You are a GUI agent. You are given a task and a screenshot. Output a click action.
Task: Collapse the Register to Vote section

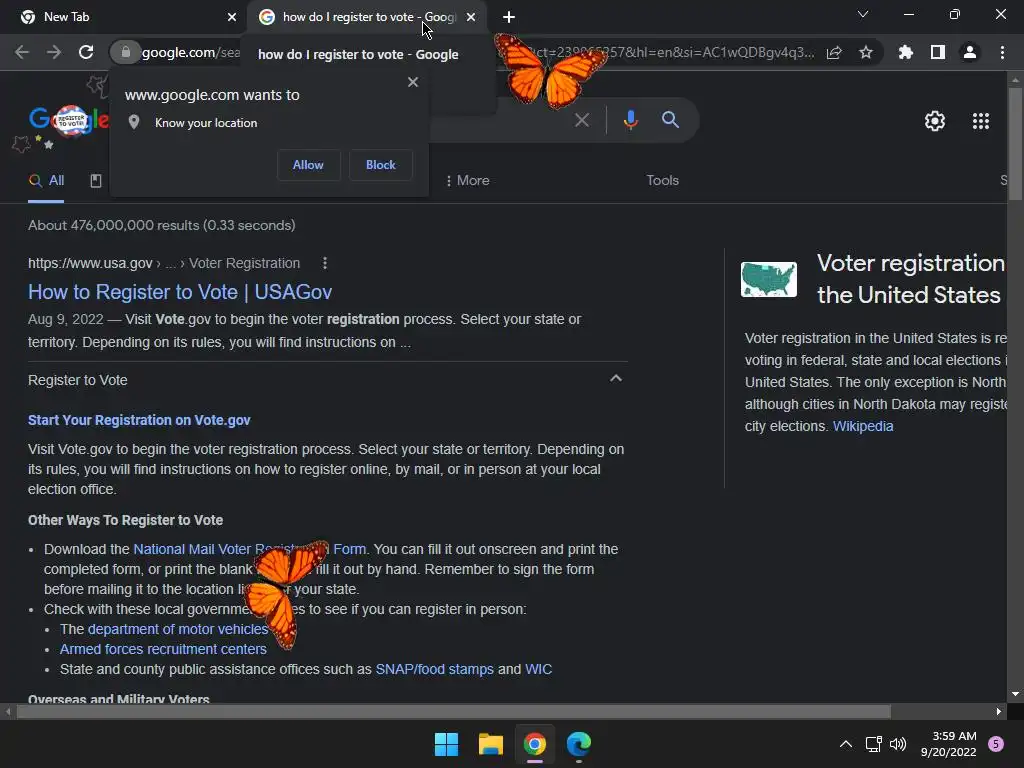pos(615,379)
